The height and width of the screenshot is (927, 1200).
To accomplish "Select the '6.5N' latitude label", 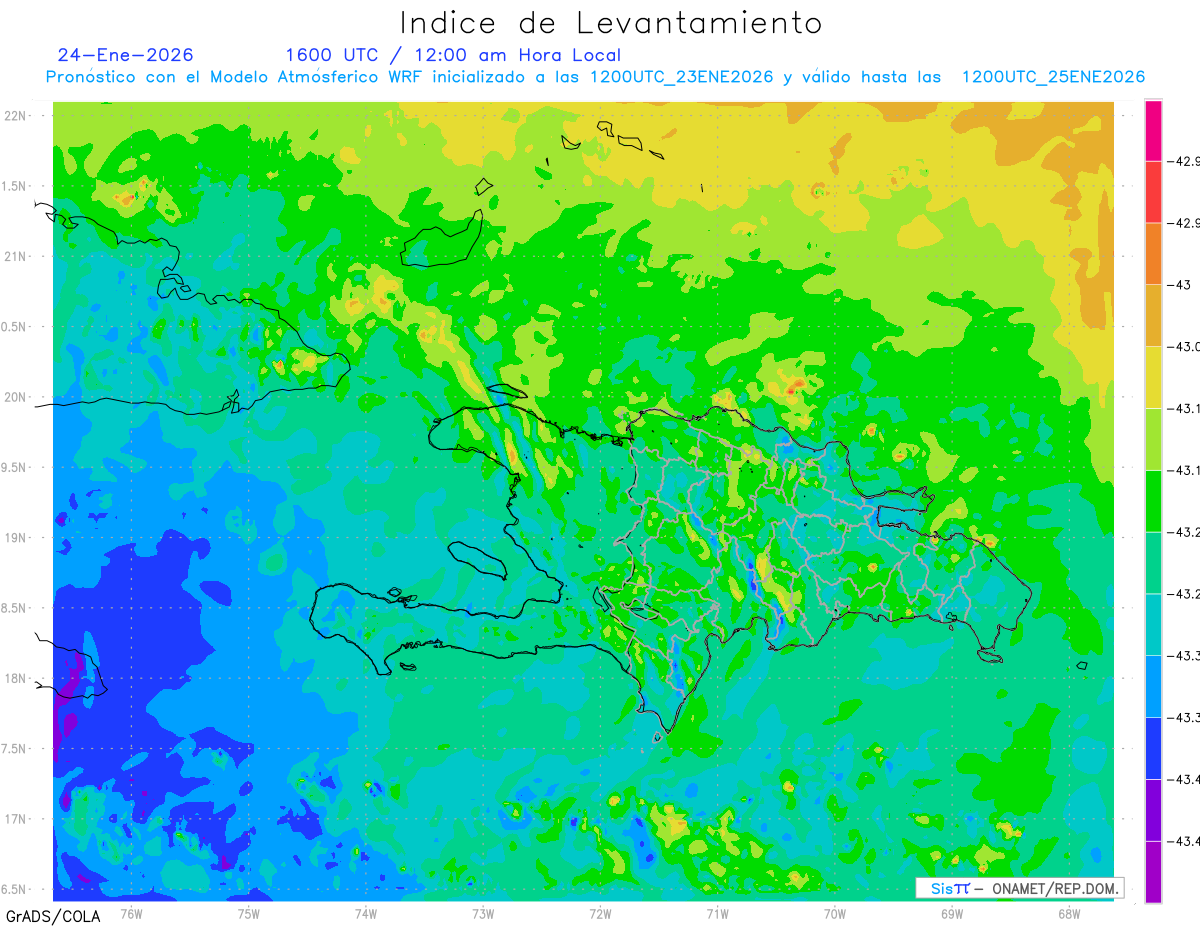I will [15, 889].
